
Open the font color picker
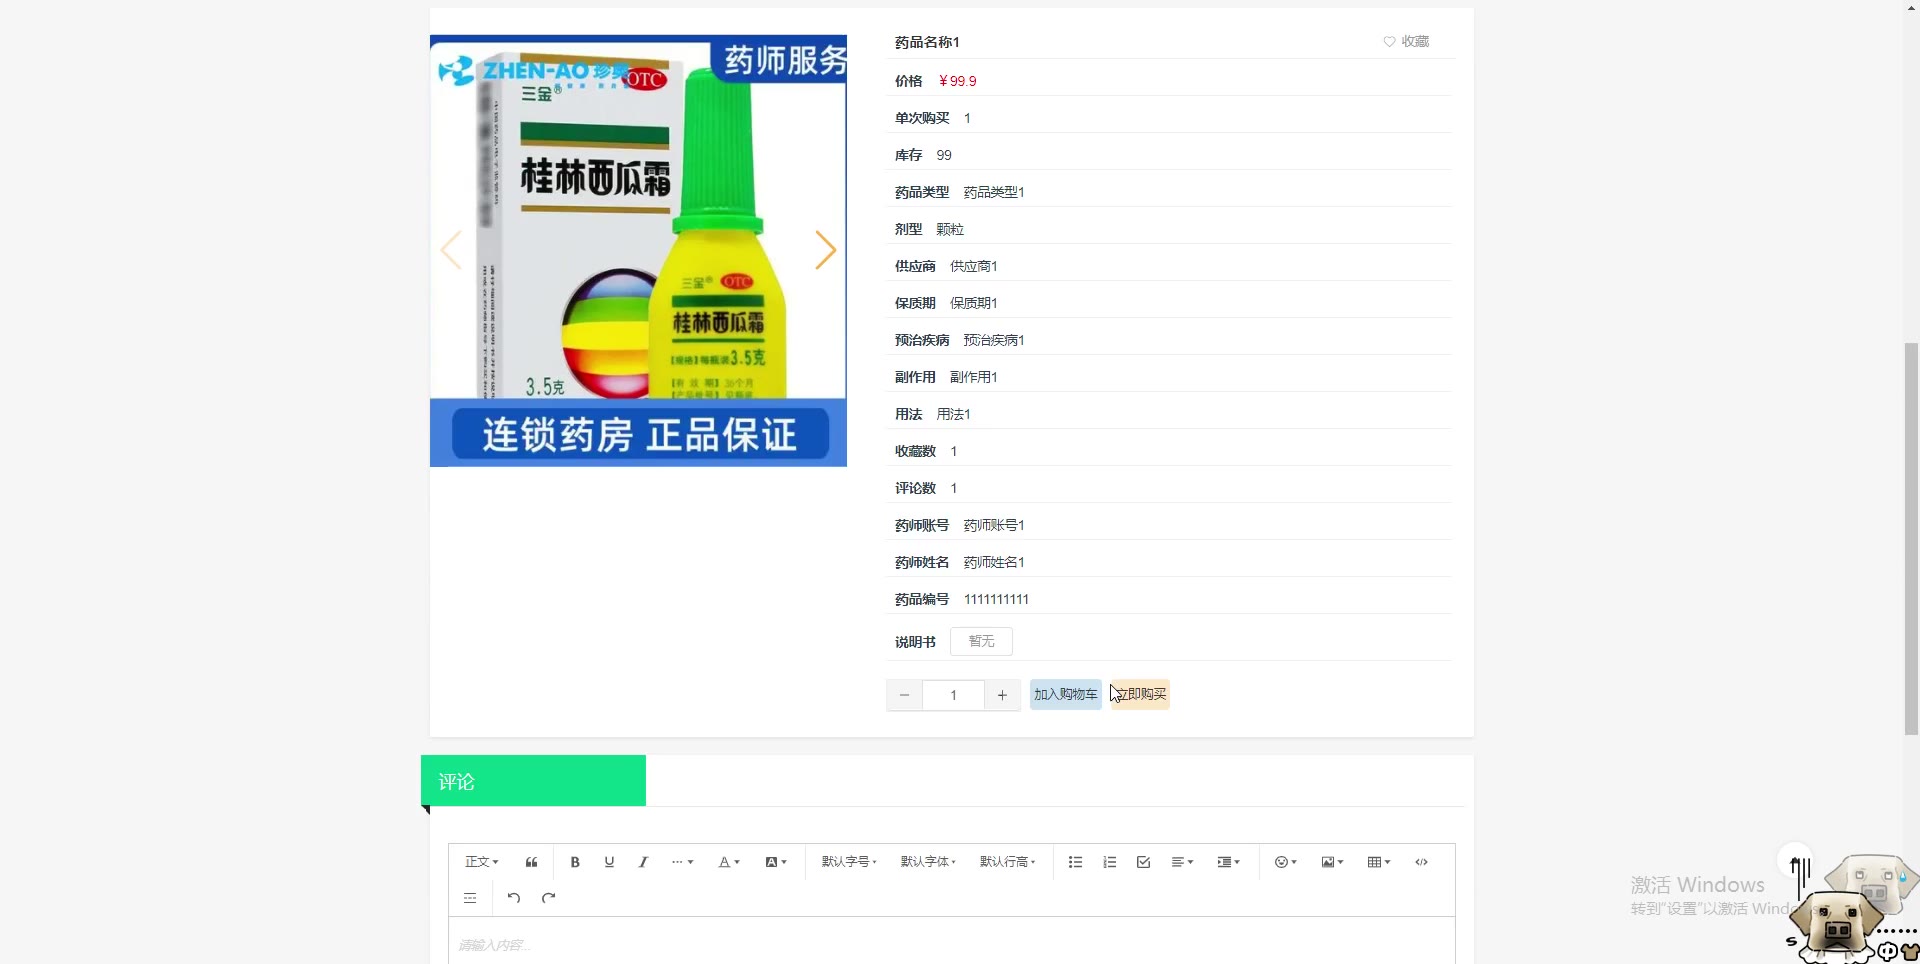729,862
